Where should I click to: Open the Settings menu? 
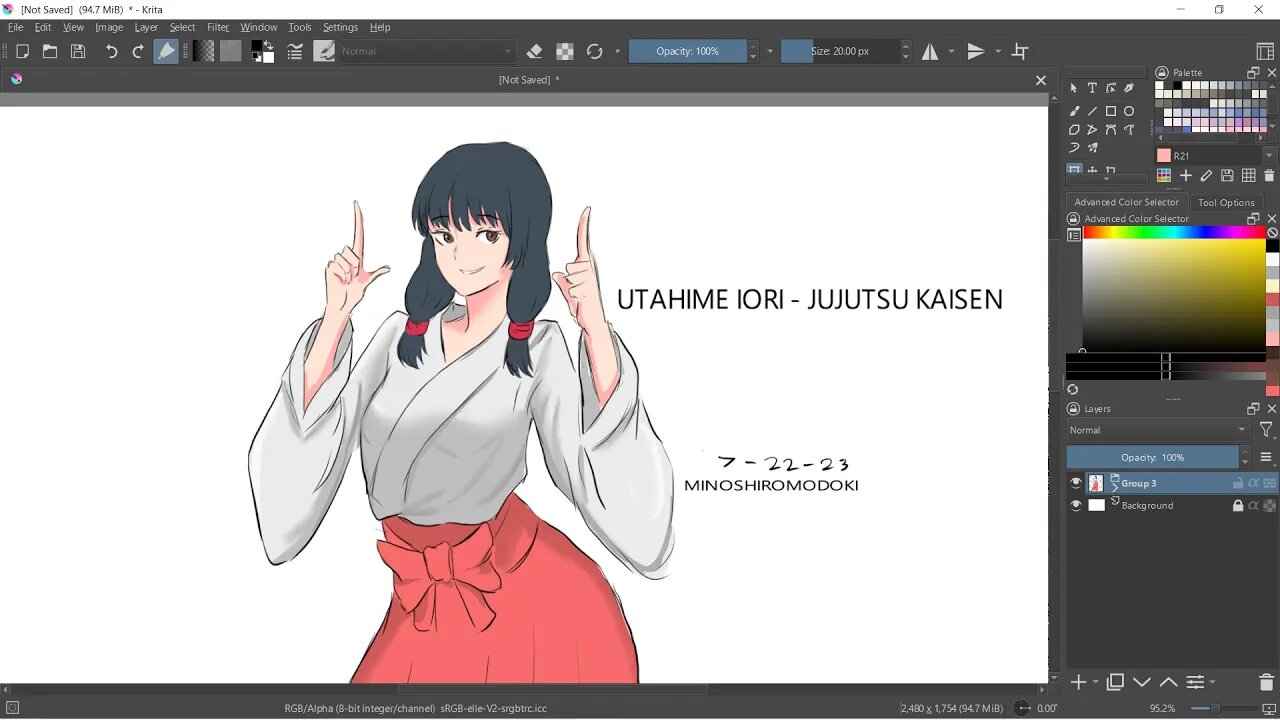coord(340,27)
